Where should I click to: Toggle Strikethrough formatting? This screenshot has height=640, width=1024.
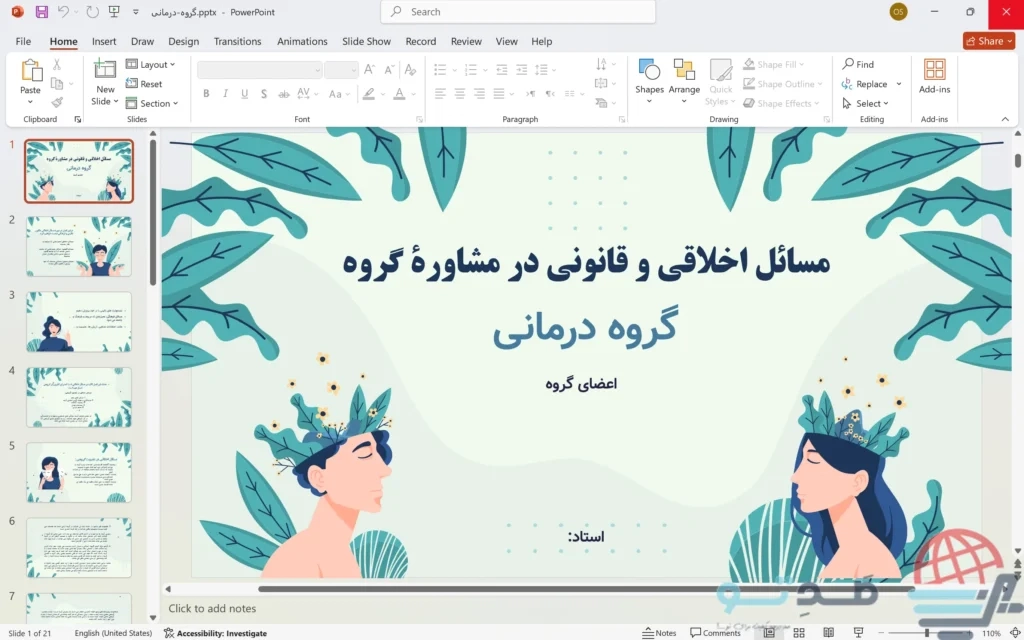283,93
